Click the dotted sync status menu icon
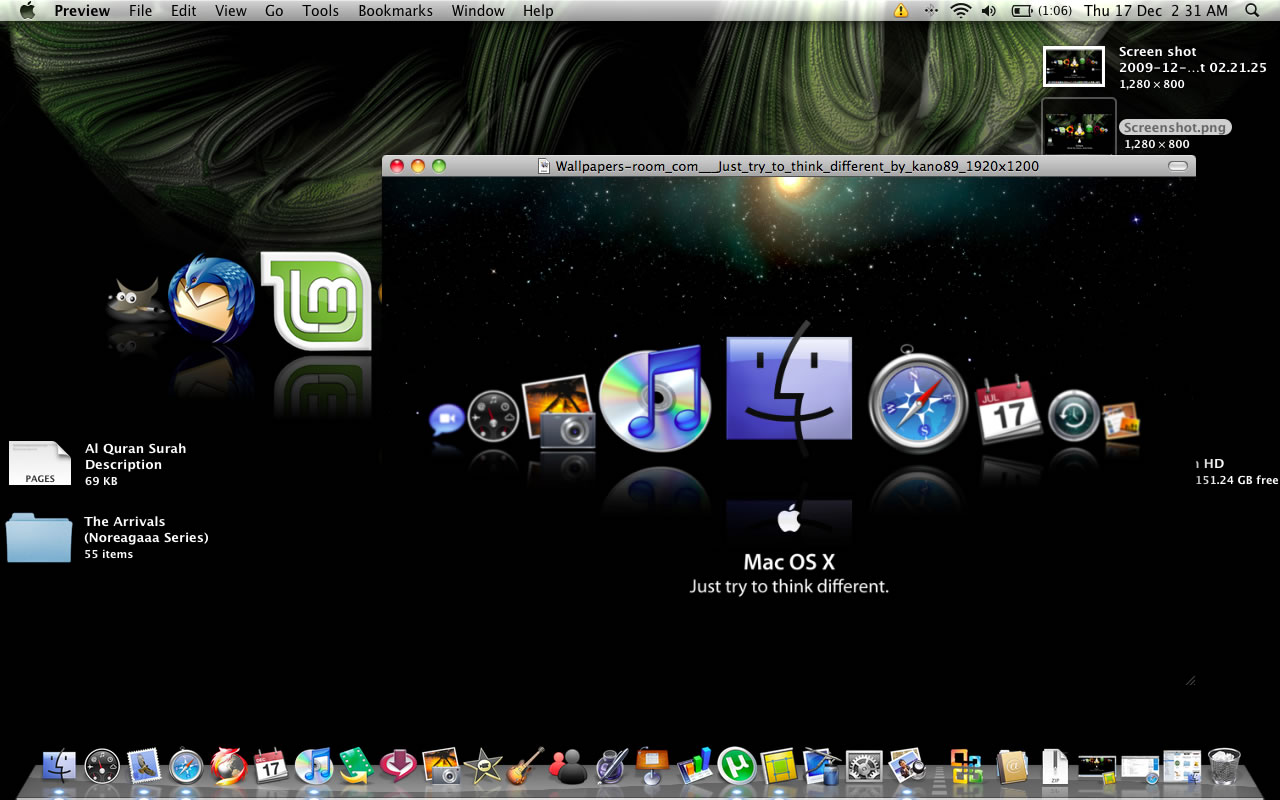 pos(931,11)
